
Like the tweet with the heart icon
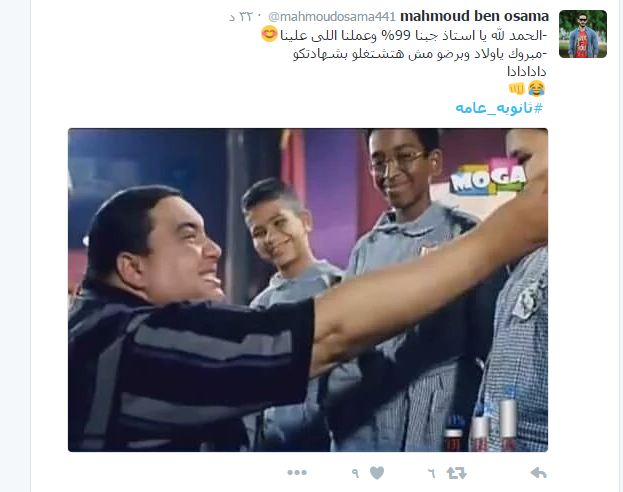pos(377,473)
